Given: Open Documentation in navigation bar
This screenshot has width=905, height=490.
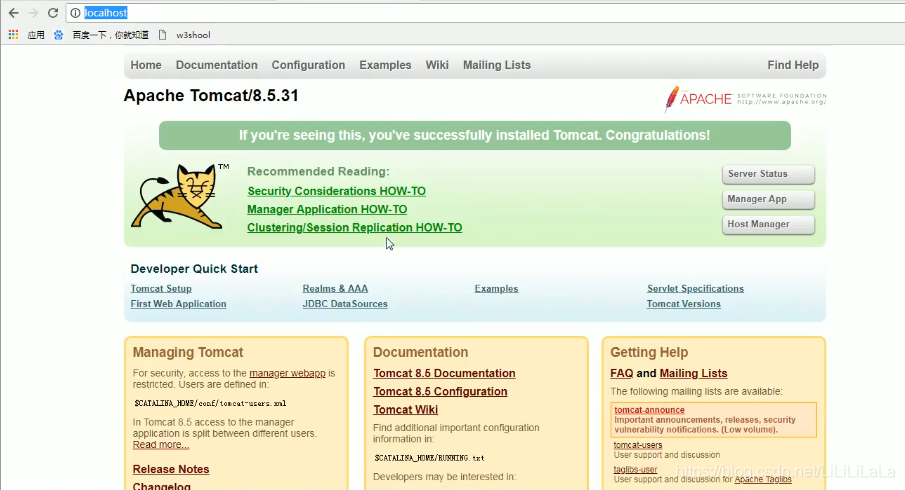Looking at the screenshot, I should click(x=216, y=65).
